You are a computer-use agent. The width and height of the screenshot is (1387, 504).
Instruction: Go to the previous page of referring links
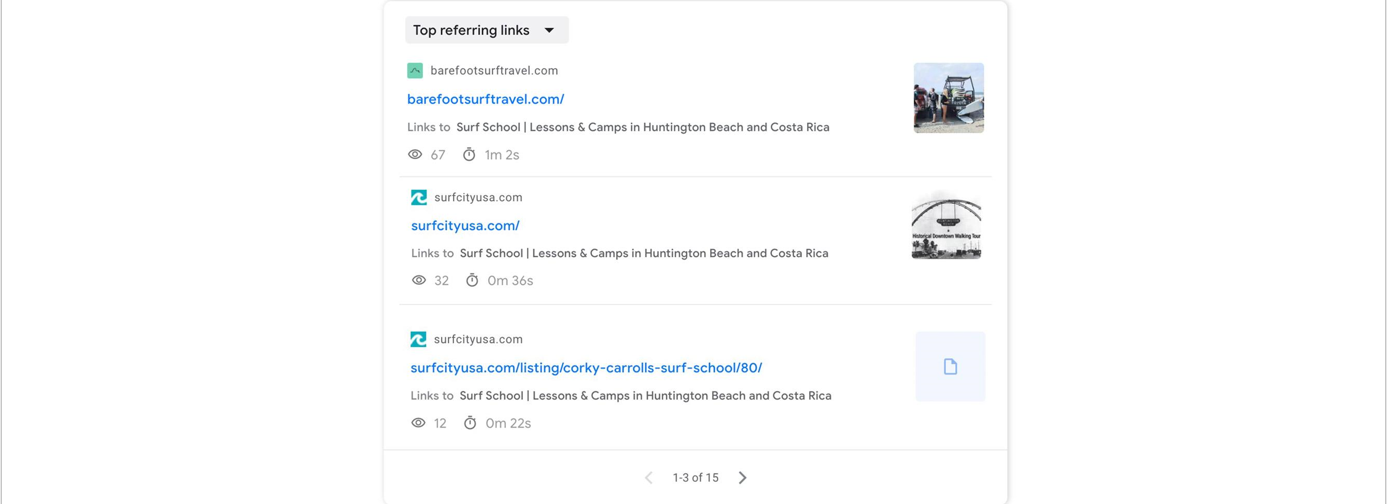[x=649, y=478]
